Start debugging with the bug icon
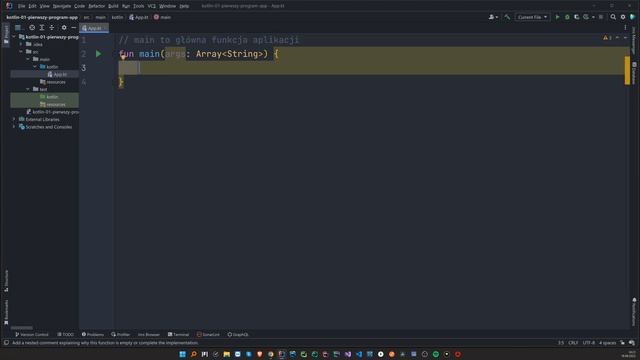The image size is (640, 360). [567, 17]
